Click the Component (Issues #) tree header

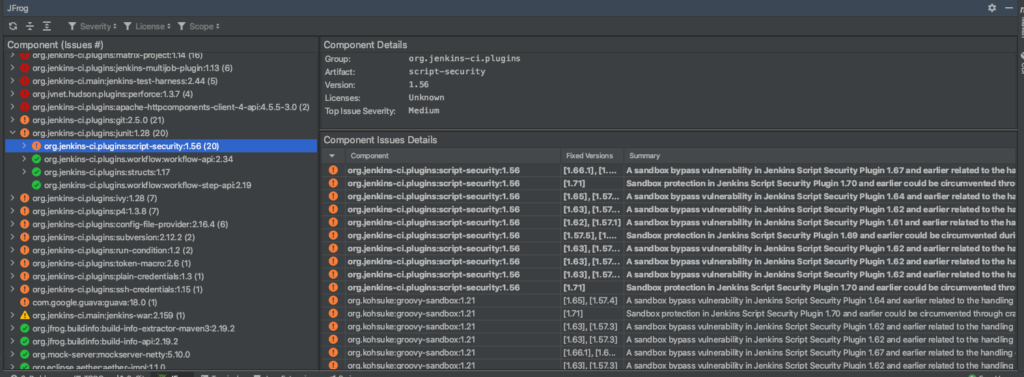tap(56, 44)
